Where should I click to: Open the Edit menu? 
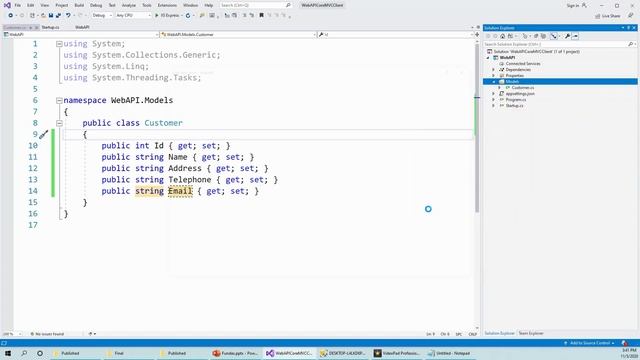coord(31,5)
